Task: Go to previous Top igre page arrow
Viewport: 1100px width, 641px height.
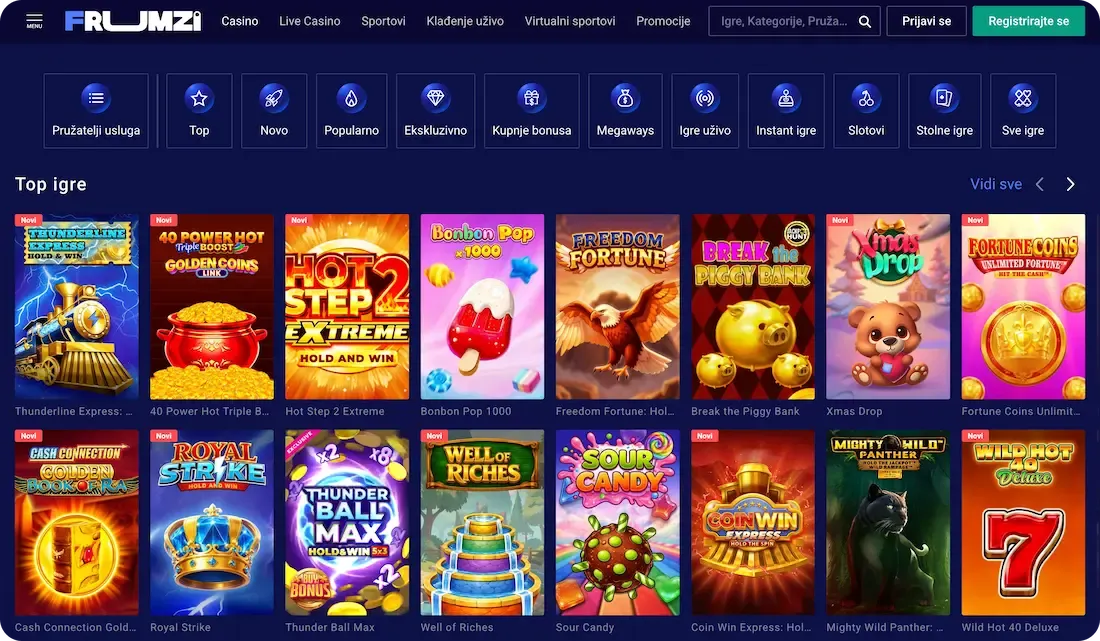Action: [1040, 184]
